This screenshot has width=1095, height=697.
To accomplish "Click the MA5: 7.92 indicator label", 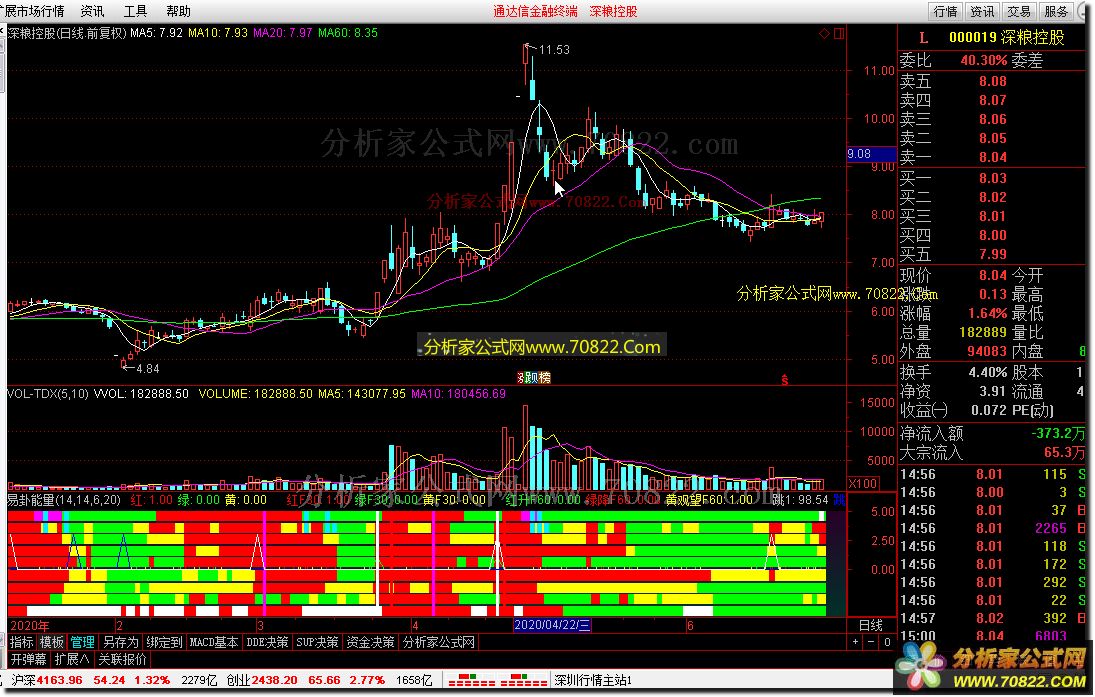I will point(156,33).
